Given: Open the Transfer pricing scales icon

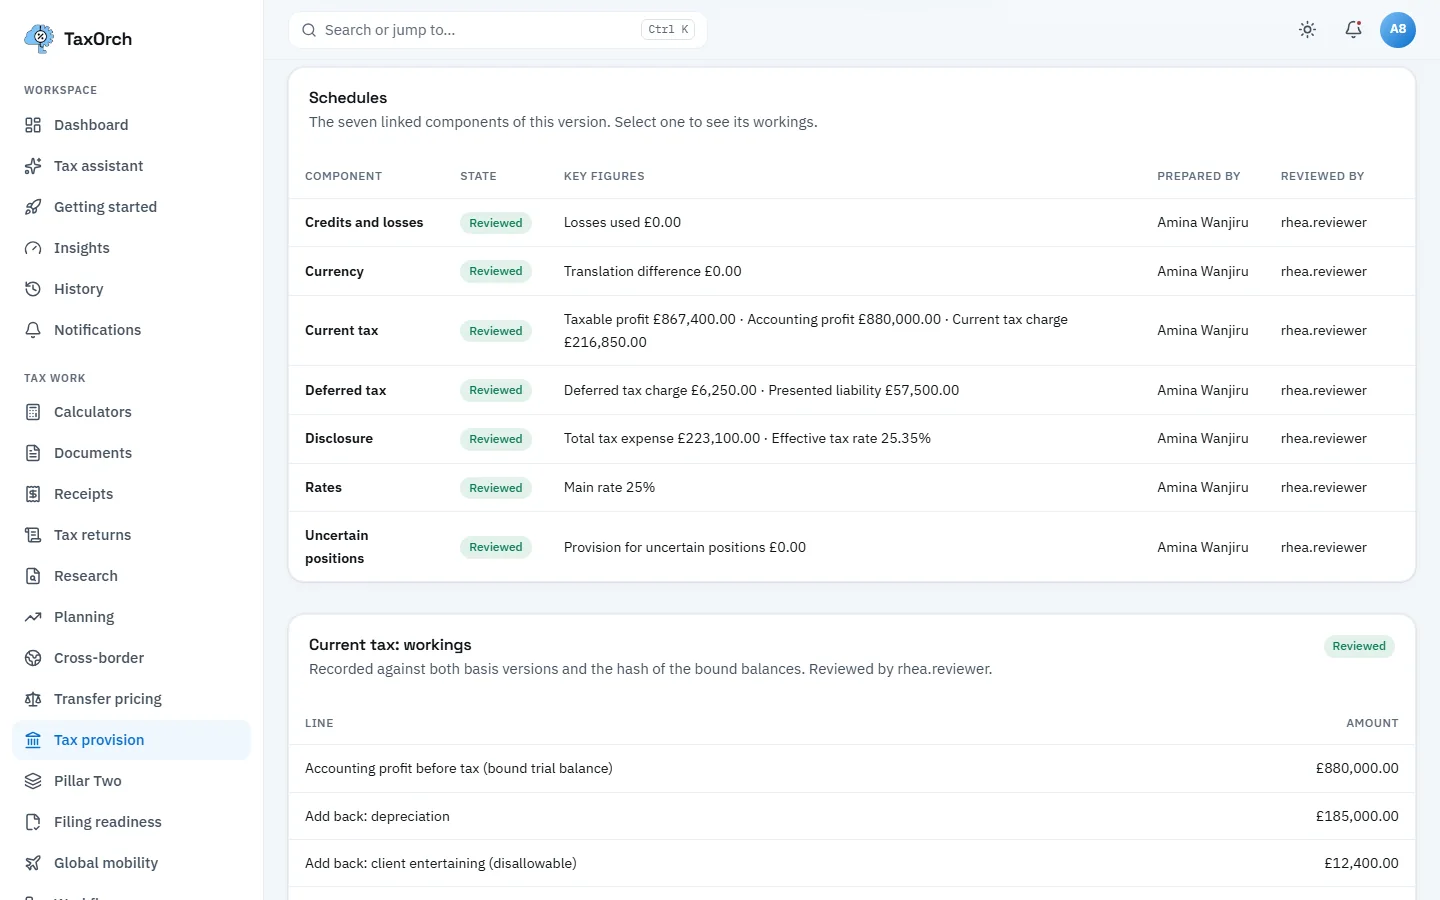Looking at the screenshot, I should pyautogui.click(x=33, y=699).
